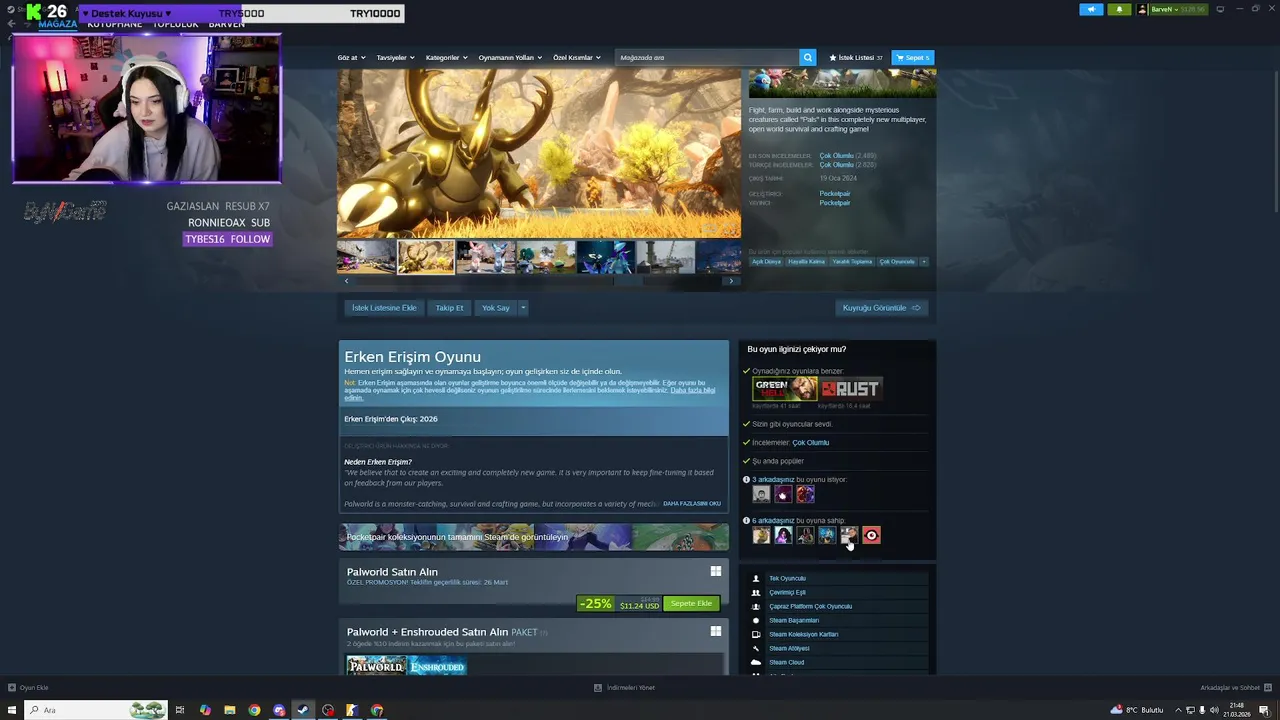Expand the Oynamanın Yolları dropdown
The width and height of the screenshot is (1280, 720).
pyautogui.click(x=509, y=57)
